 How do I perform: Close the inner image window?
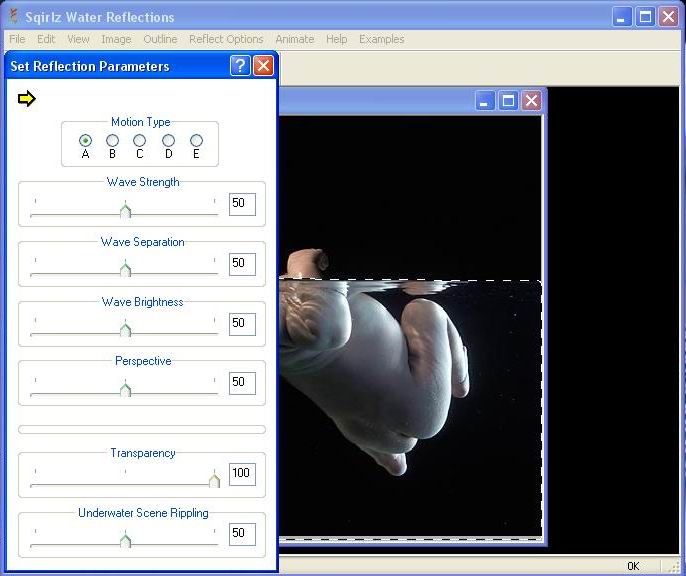click(x=531, y=101)
